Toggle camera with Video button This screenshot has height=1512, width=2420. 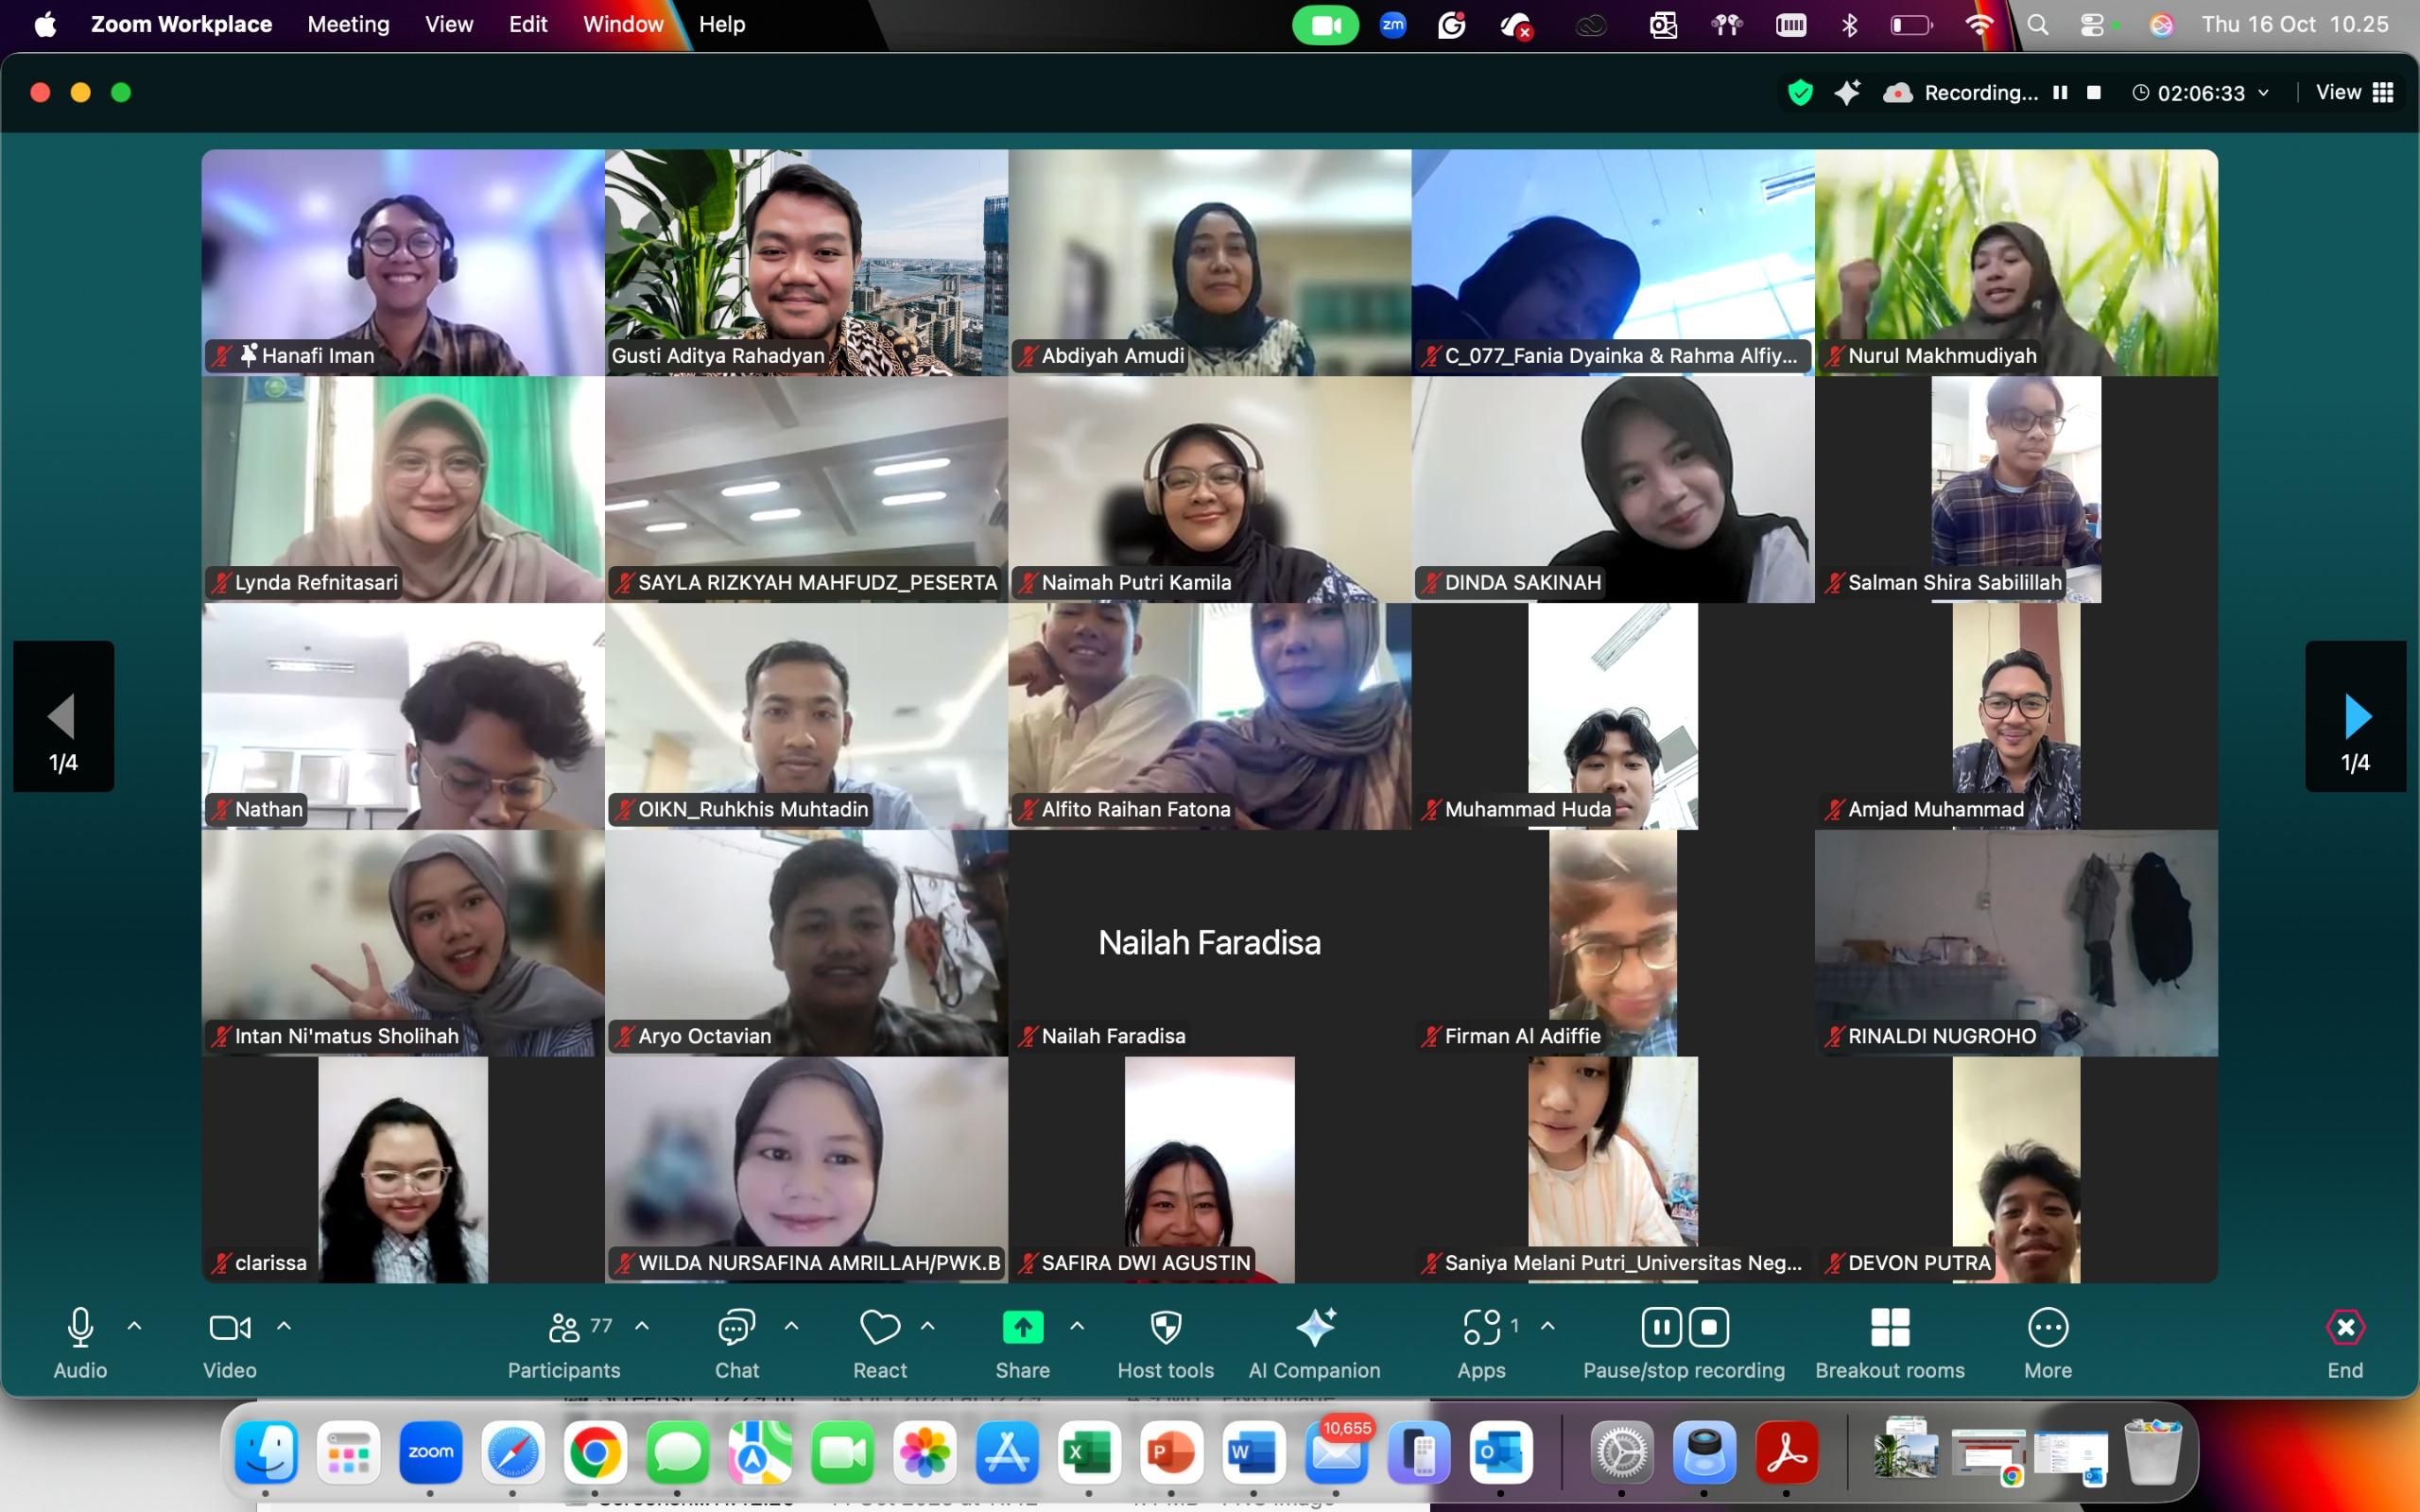(229, 1327)
